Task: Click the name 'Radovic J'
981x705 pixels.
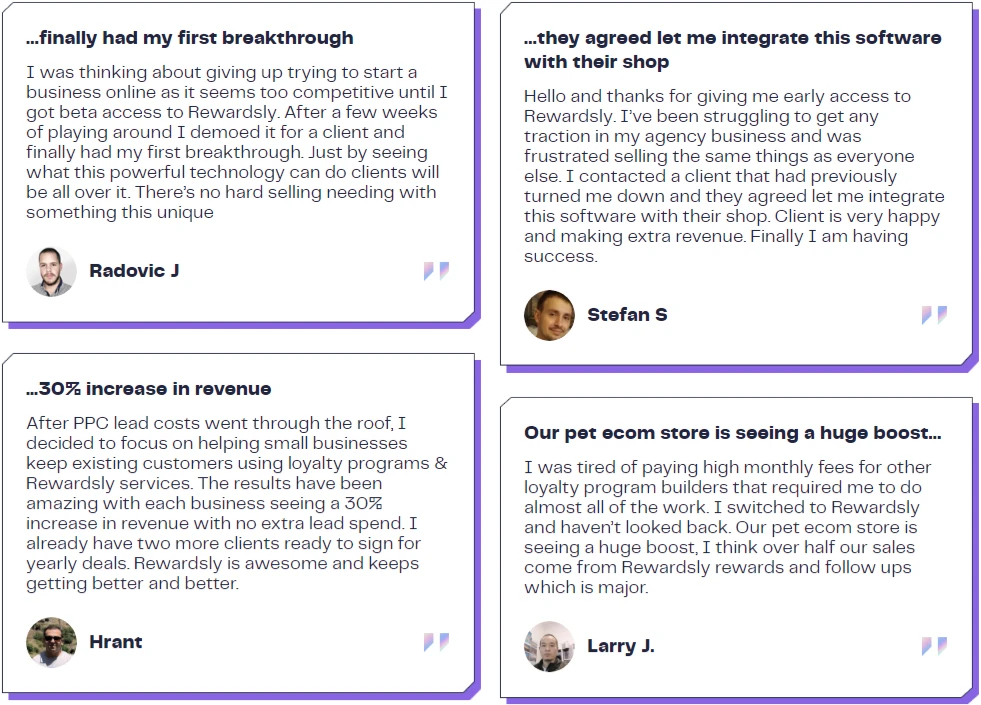Action: pyautogui.click(x=134, y=271)
